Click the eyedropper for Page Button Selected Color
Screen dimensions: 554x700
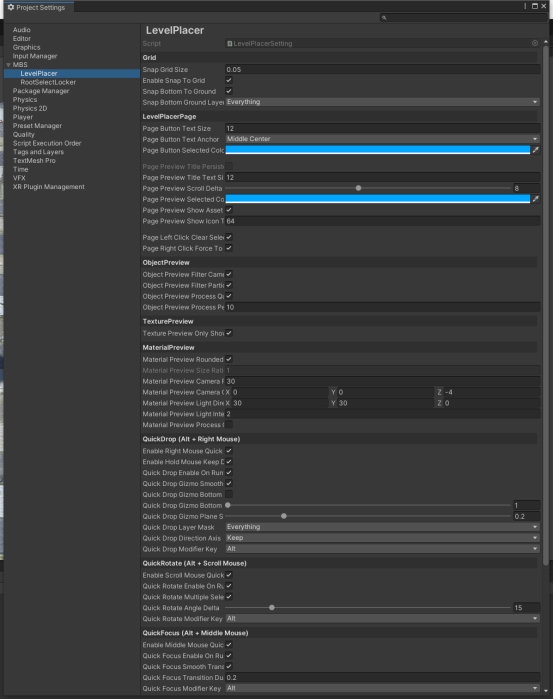[x=536, y=150]
